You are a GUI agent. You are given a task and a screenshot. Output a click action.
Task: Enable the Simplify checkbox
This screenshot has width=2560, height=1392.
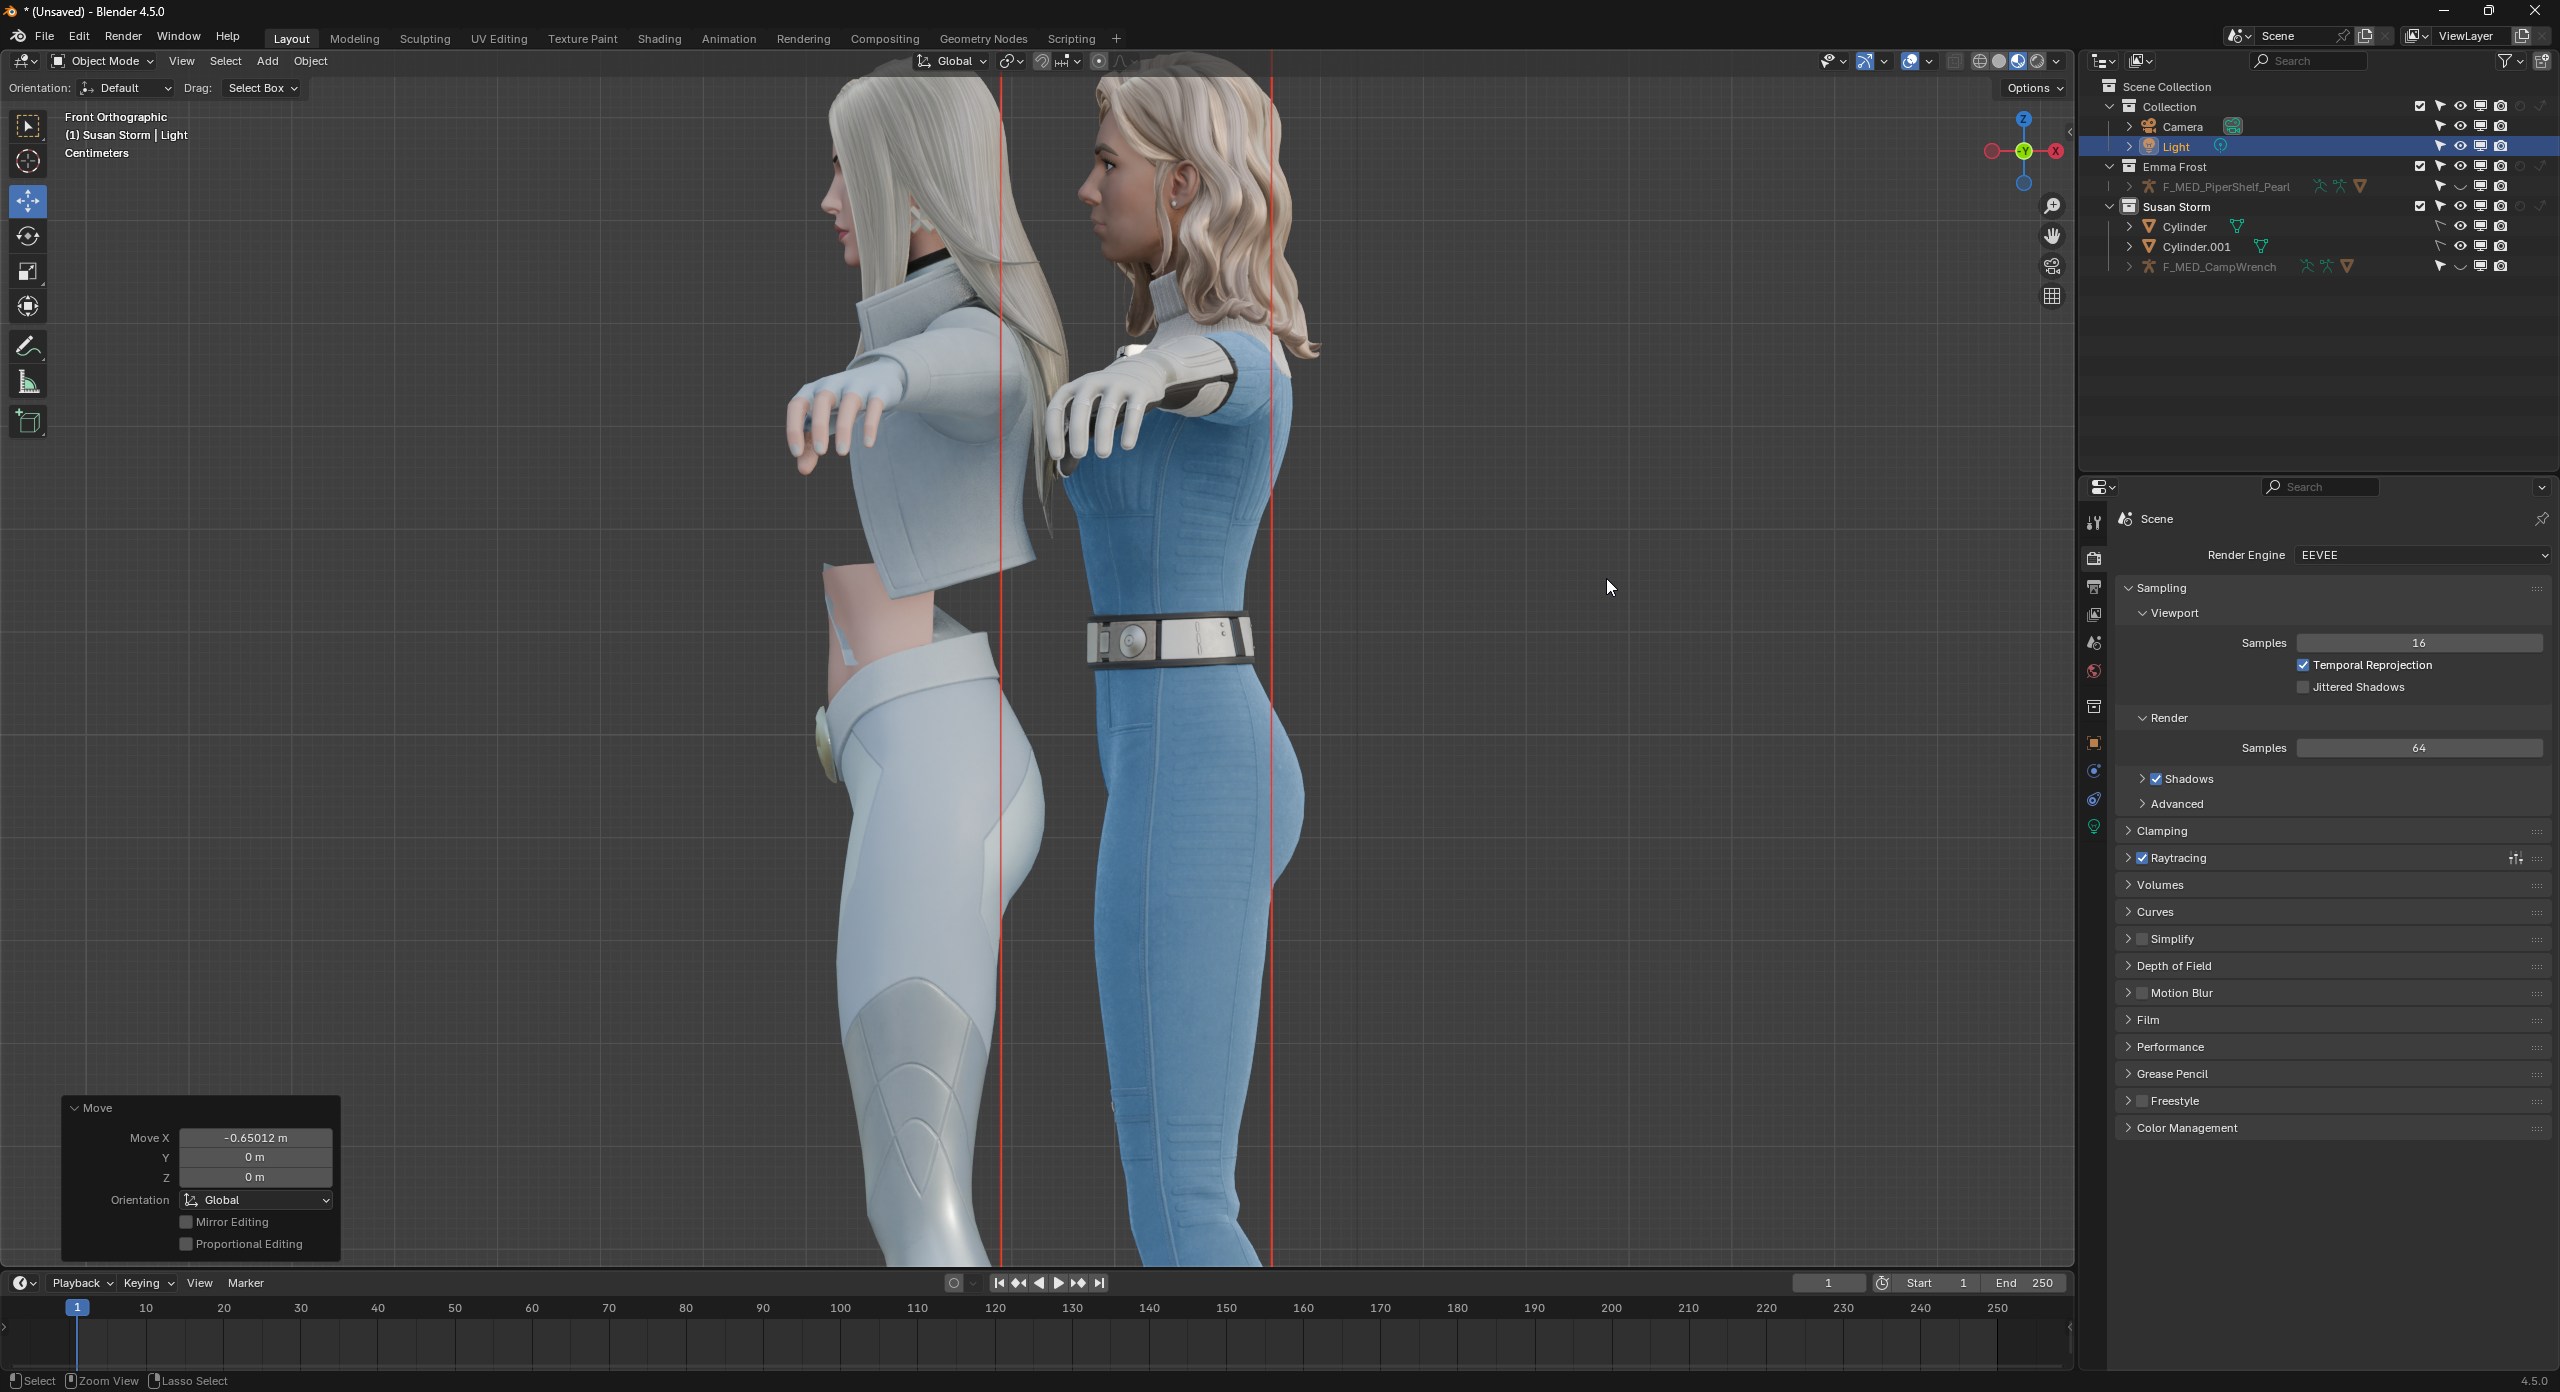[2142, 939]
